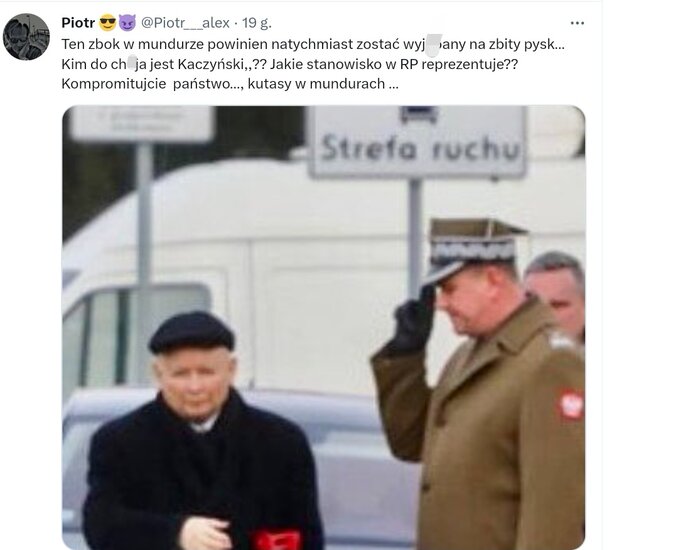Click the saluting officer's cap

pyautogui.click(x=473, y=246)
